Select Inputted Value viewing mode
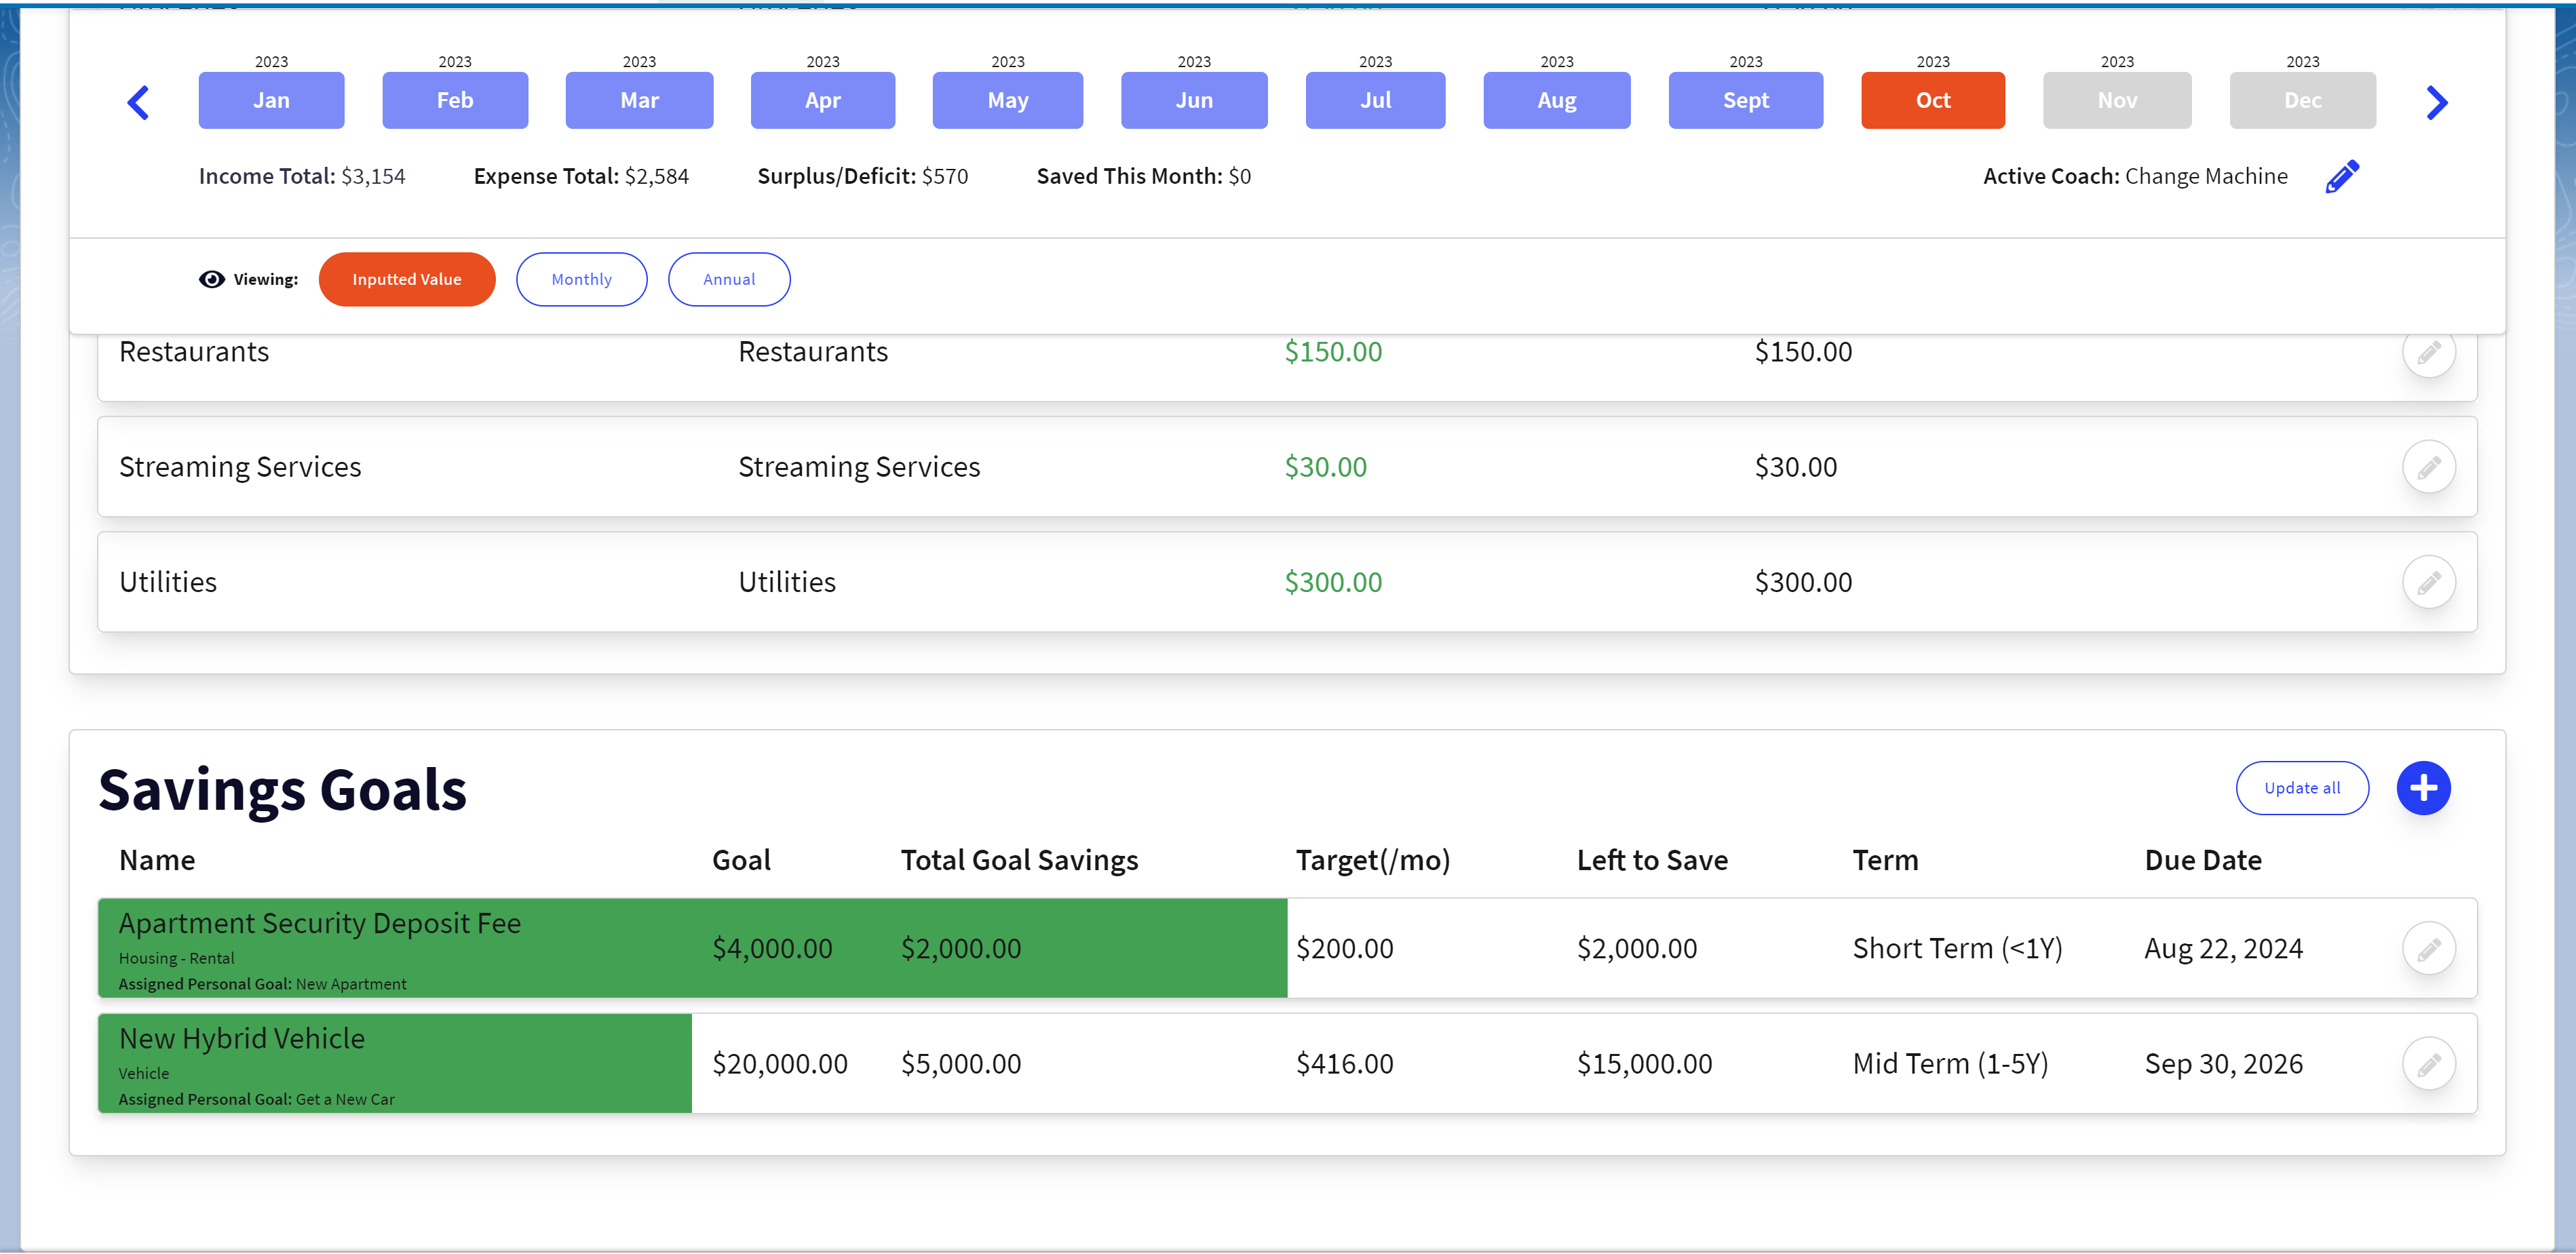Viewport: 2576px width, 1254px height. (406, 280)
